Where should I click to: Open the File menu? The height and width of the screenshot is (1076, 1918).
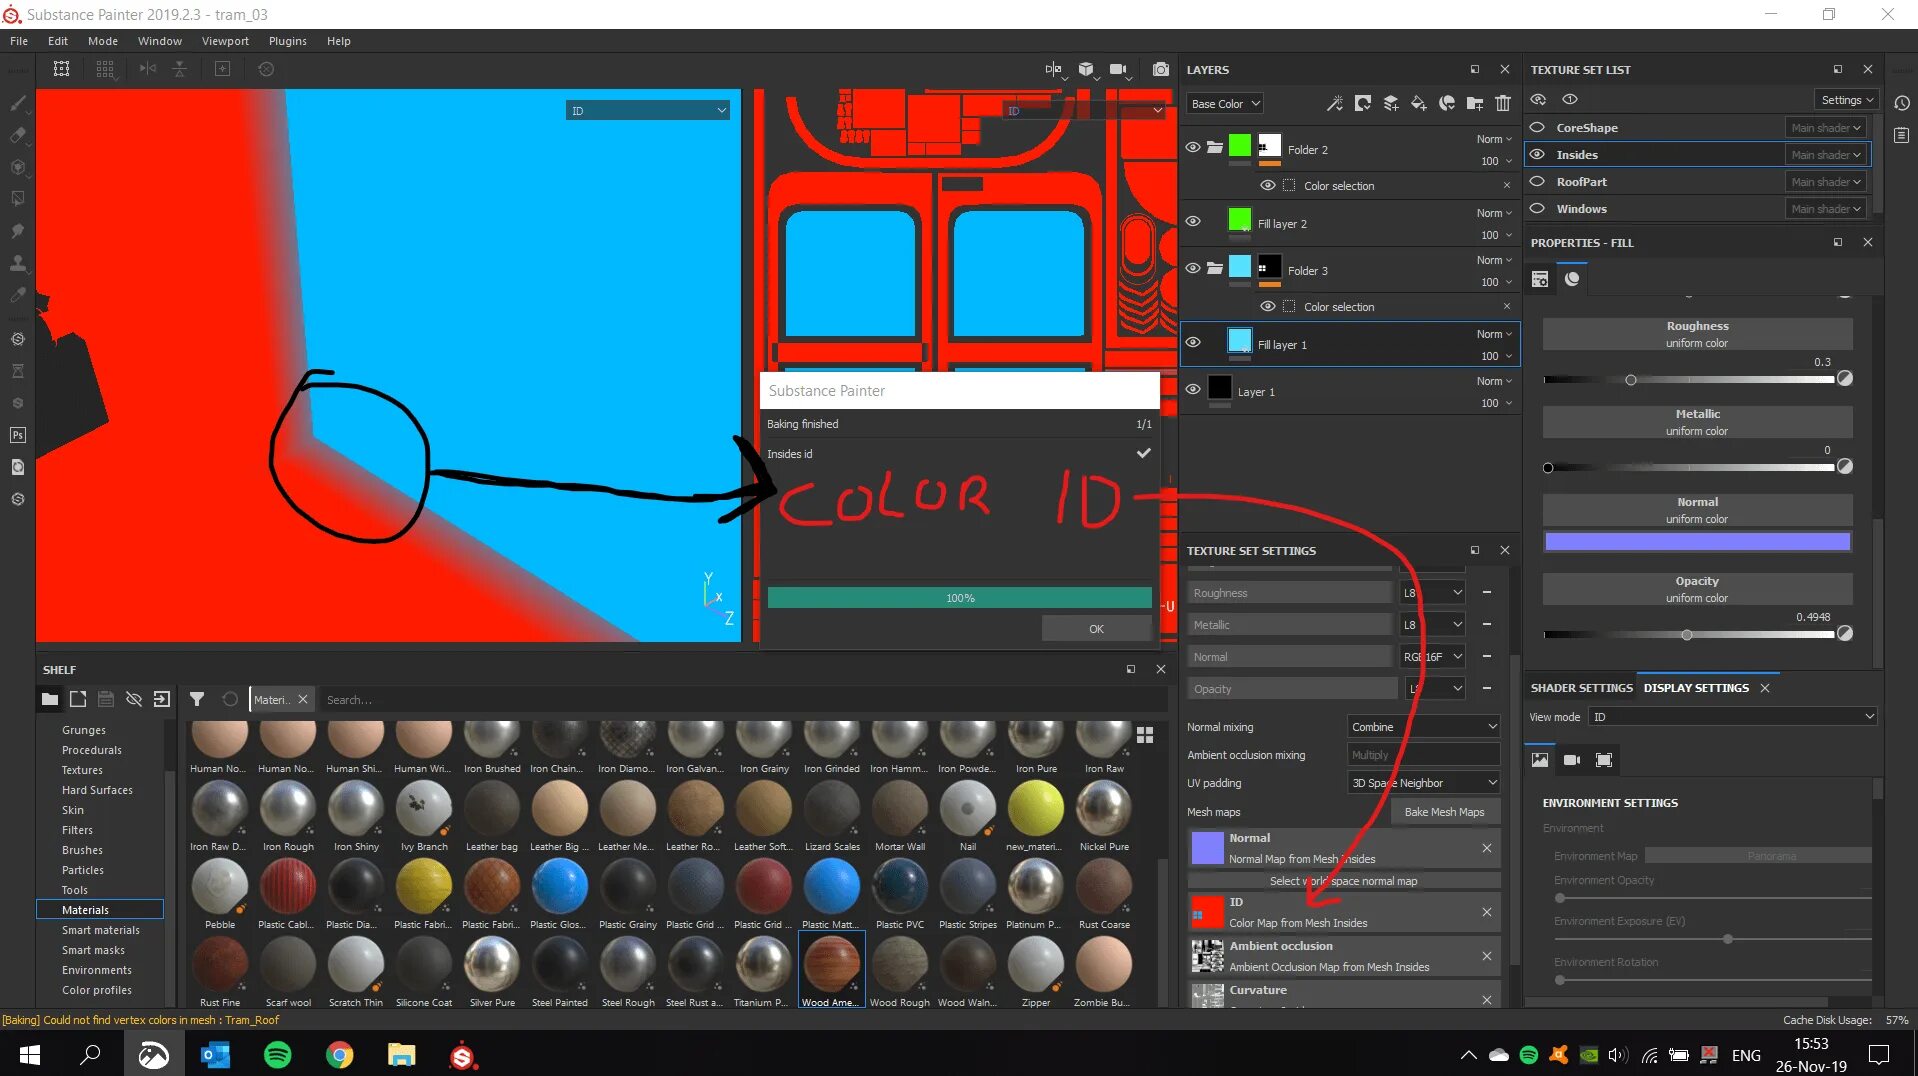point(19,41)
